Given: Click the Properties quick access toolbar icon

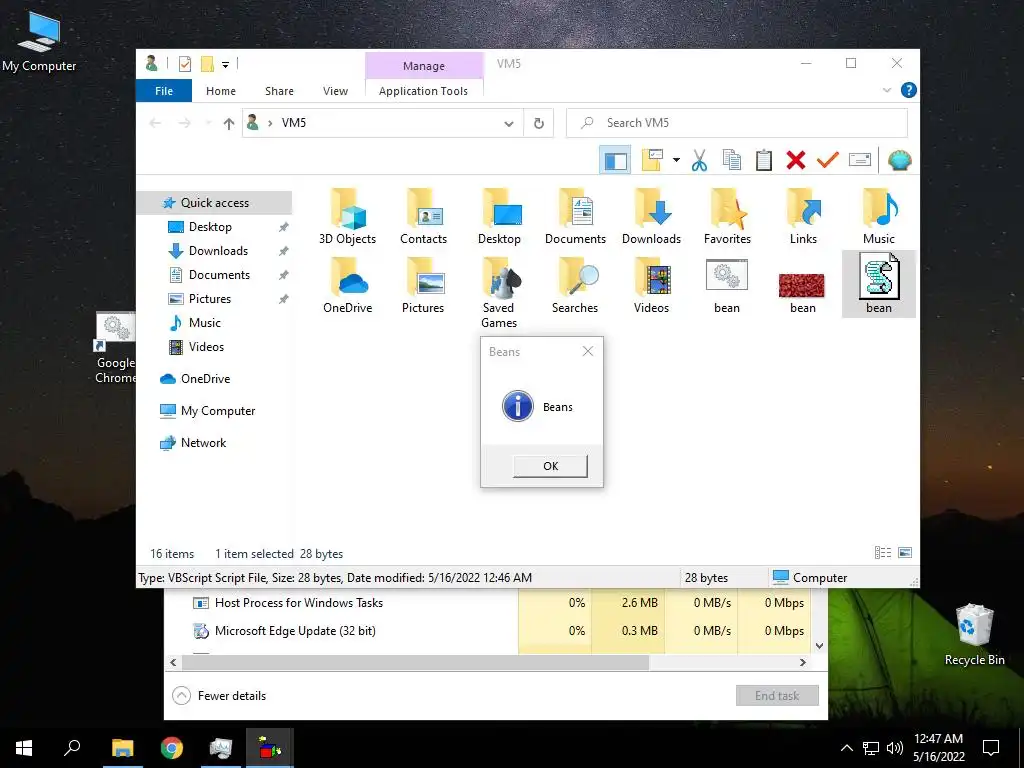Looking at the screenshot, I should pyautogui.click(x=185, y=64).
